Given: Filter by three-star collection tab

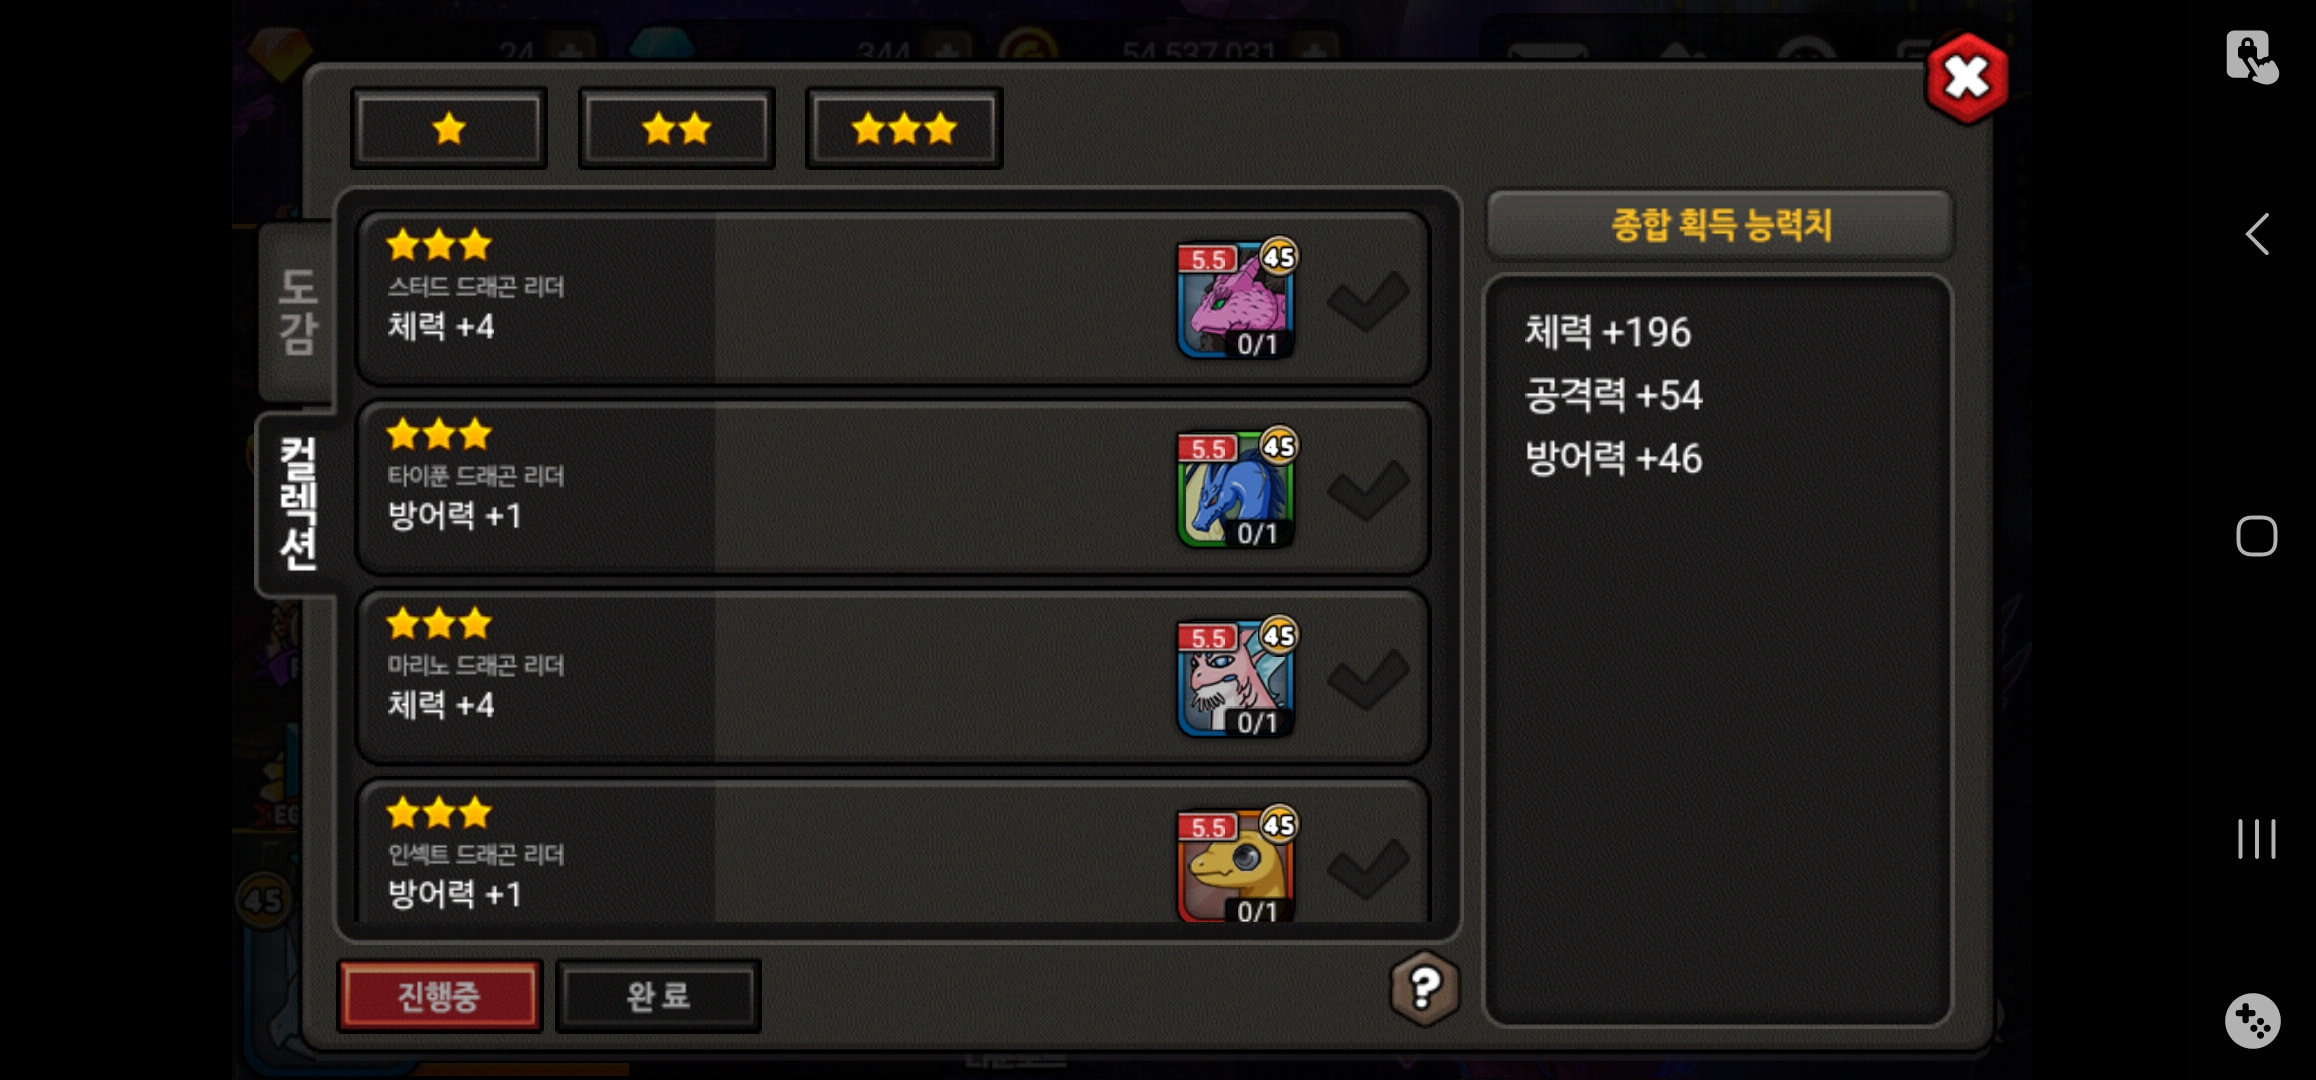Looking at the screenshot, I should (x=904, y=129).
